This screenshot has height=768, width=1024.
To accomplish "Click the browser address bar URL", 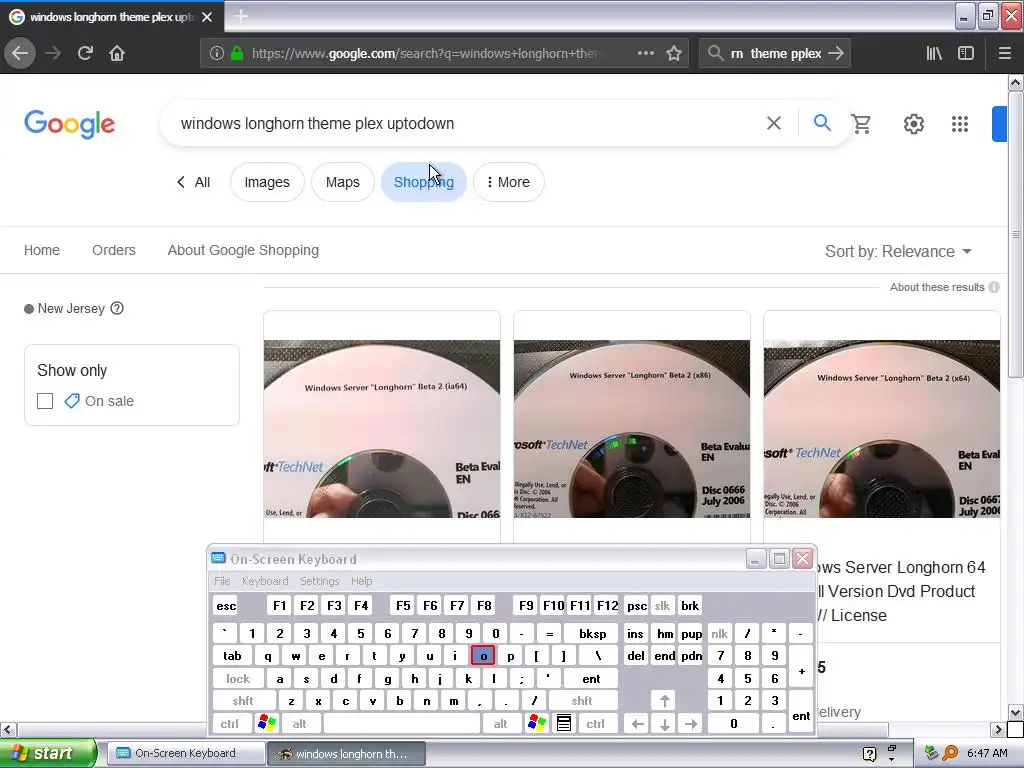I will [424, 53].
